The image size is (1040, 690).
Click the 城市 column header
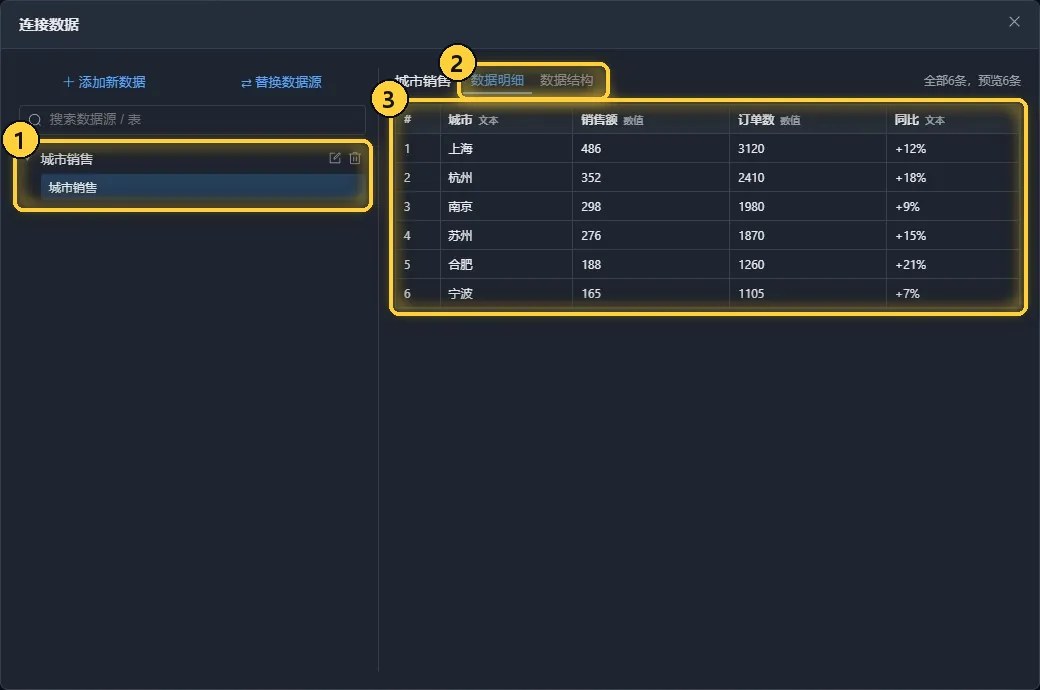point(506,120)
